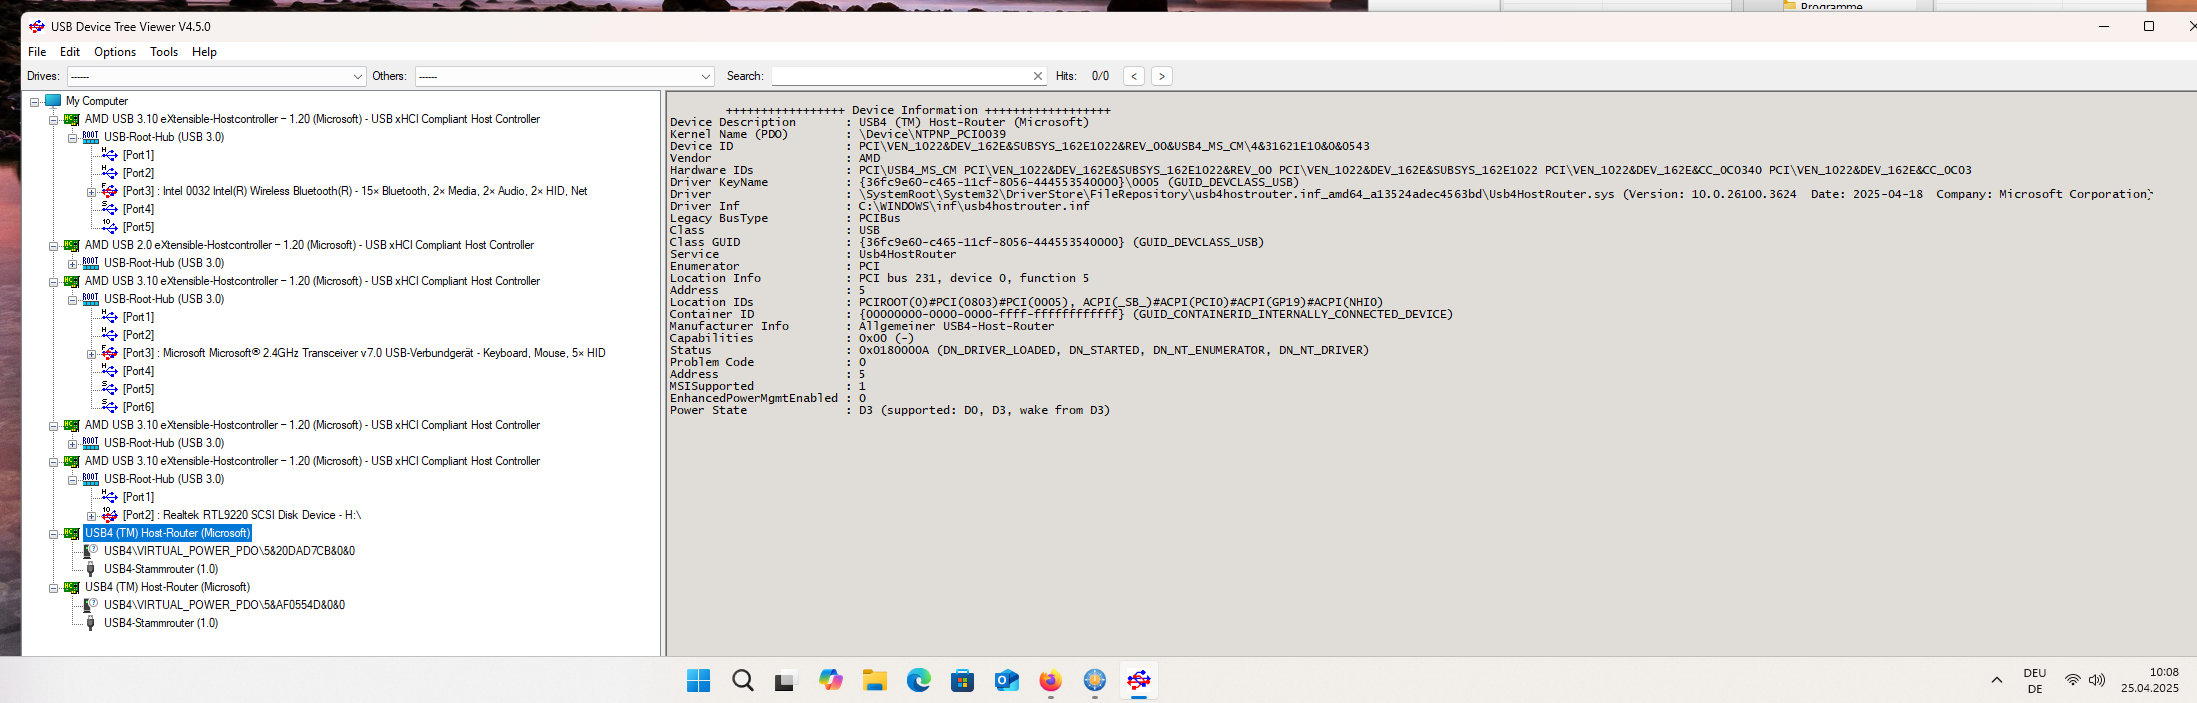Collapse the selected USB4 Host-Router node
The height and width of the screenshot is (703, 2197).
pyautogui.click(x=54, y=534)
